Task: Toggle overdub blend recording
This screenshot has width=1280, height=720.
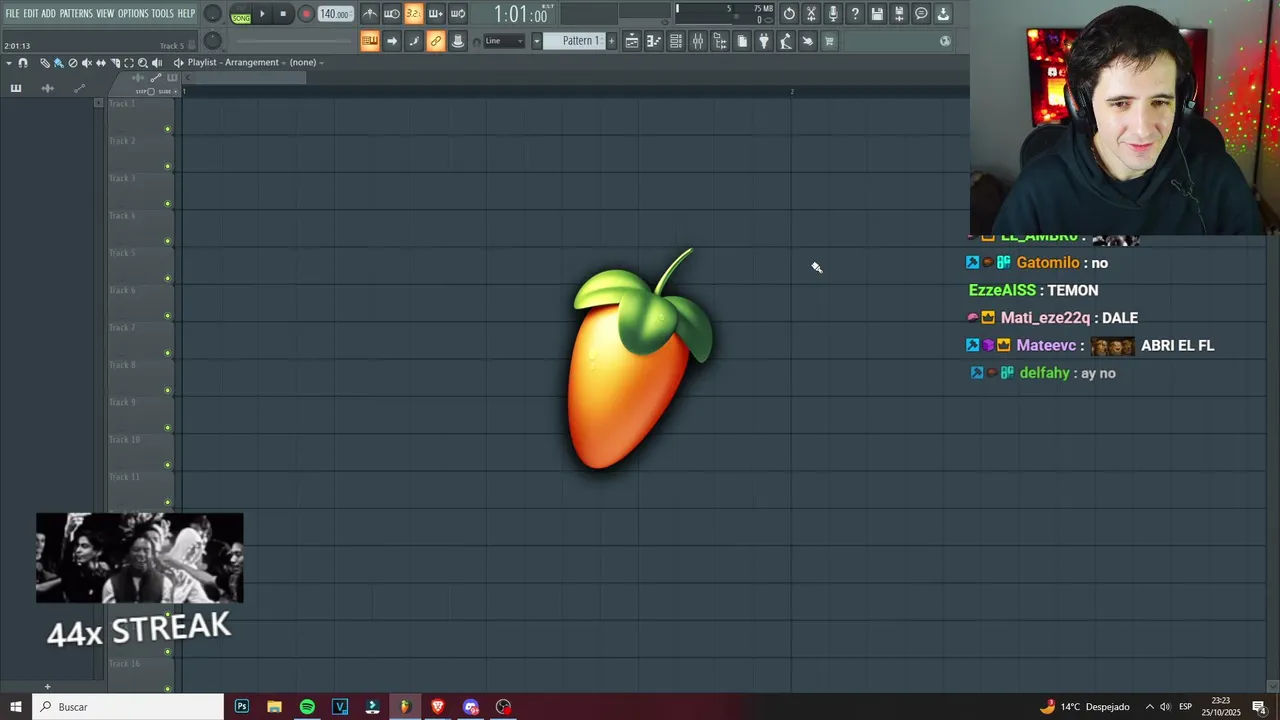Action: click(435, 14)
